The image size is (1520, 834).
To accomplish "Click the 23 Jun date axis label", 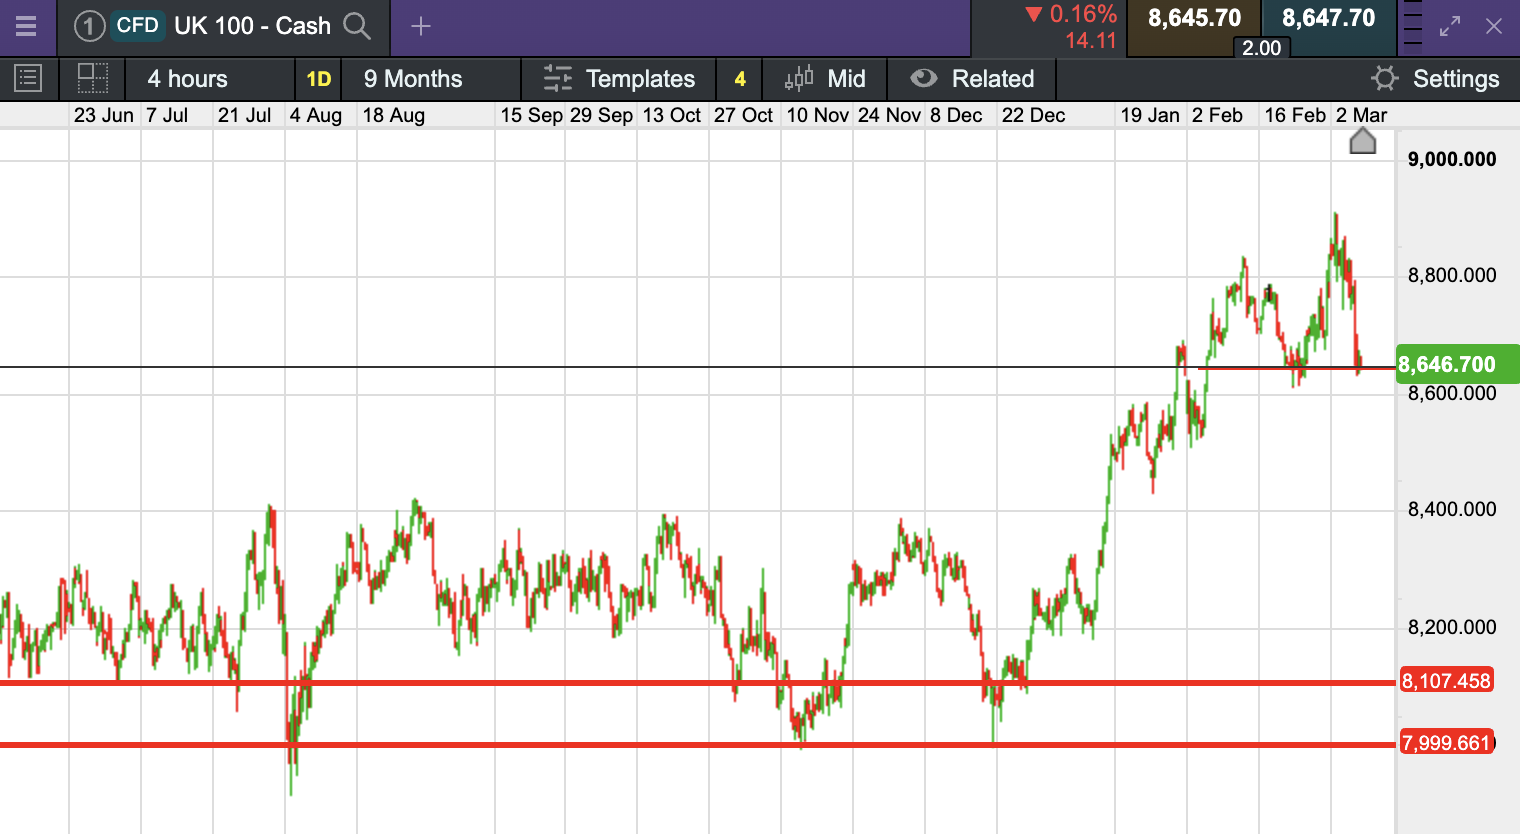I will 104,115.
